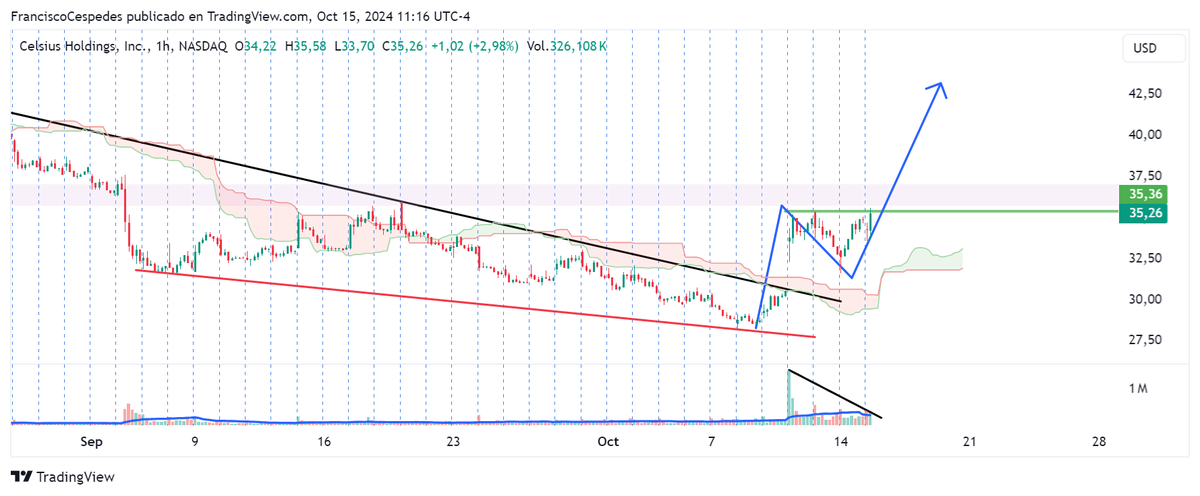This screenshot has height=496, width=1200.
Task: Click the 30,00 price axis label
Action: click(1144, 299)
